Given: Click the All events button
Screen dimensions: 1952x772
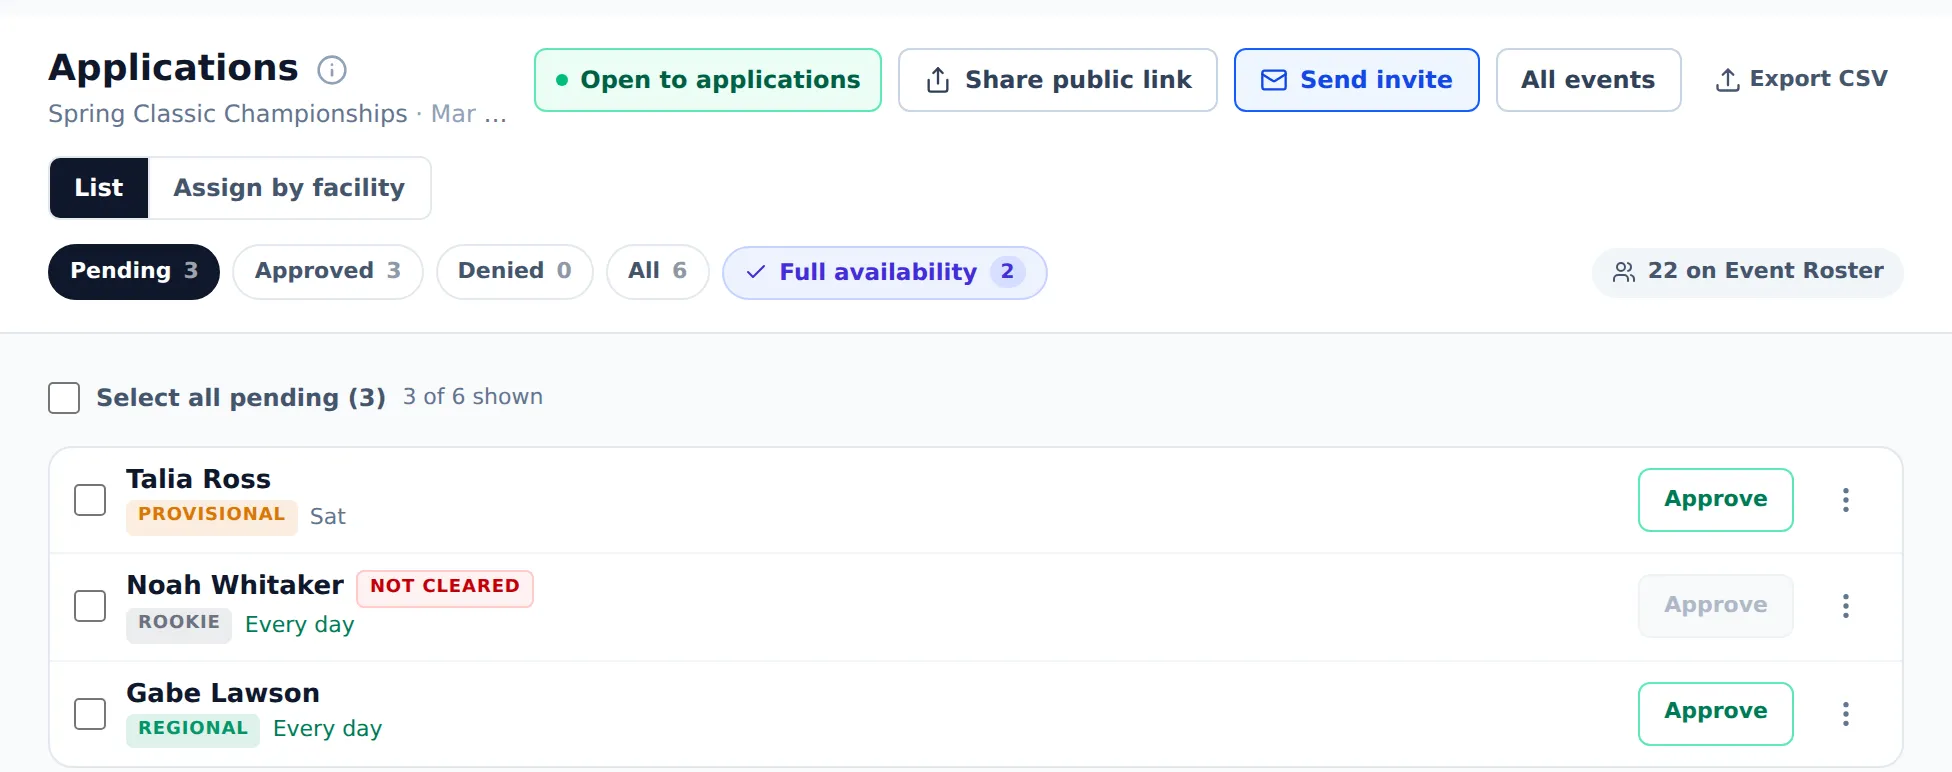Looking at the screenshot, I should (x=1588, y=80).
